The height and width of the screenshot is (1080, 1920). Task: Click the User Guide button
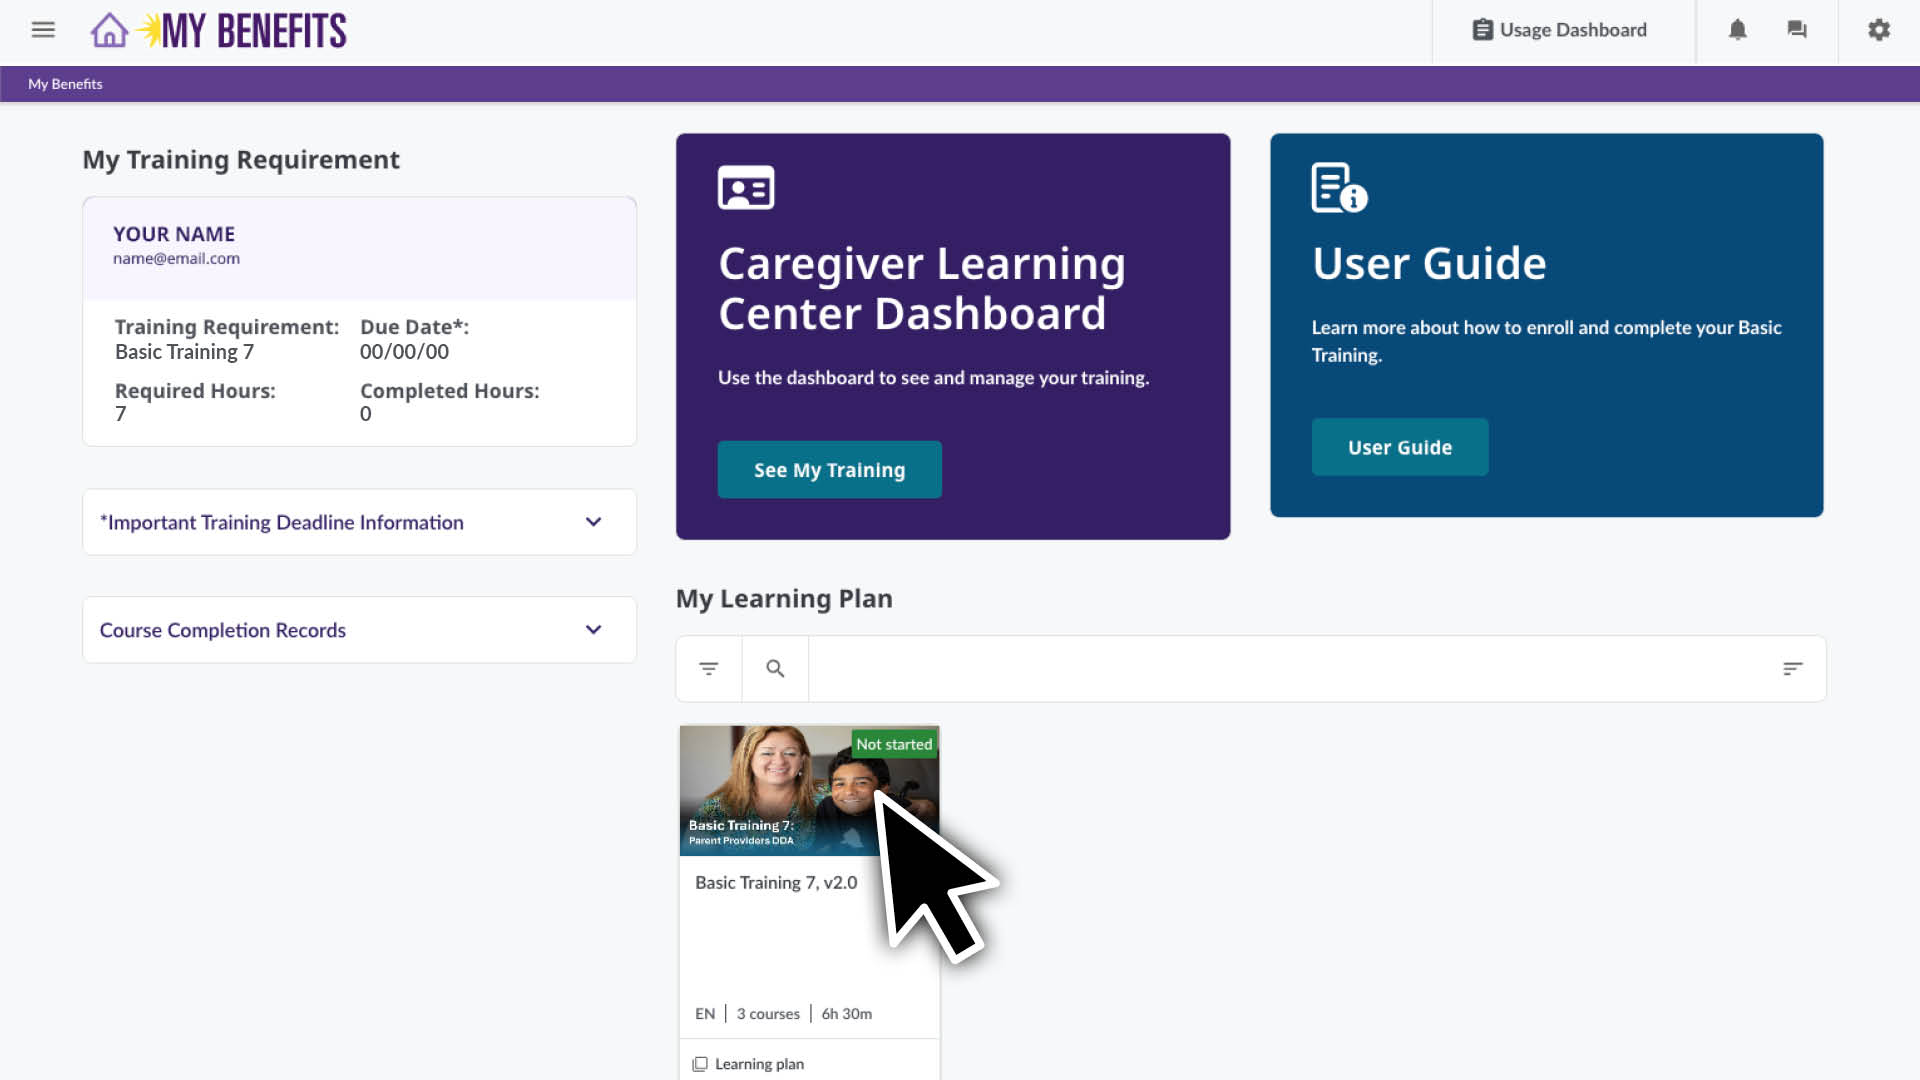point(1399,447)
